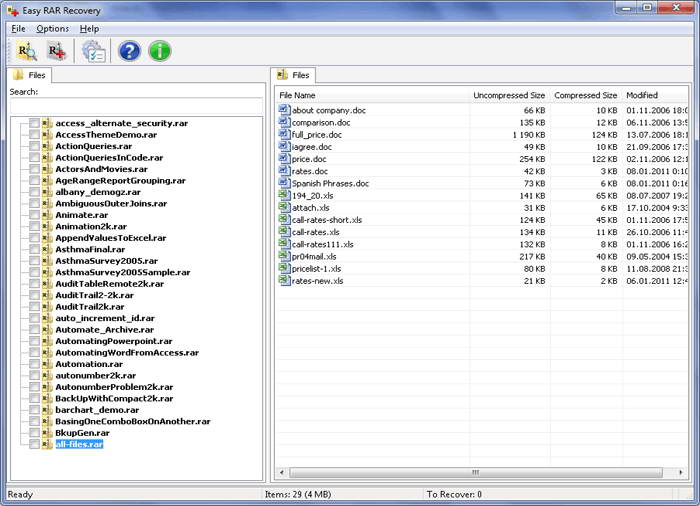The image size is (700, 506).
Task: Select AsthmaSurvey2005Sample.rar in the tree
Action: click(123, 272)
